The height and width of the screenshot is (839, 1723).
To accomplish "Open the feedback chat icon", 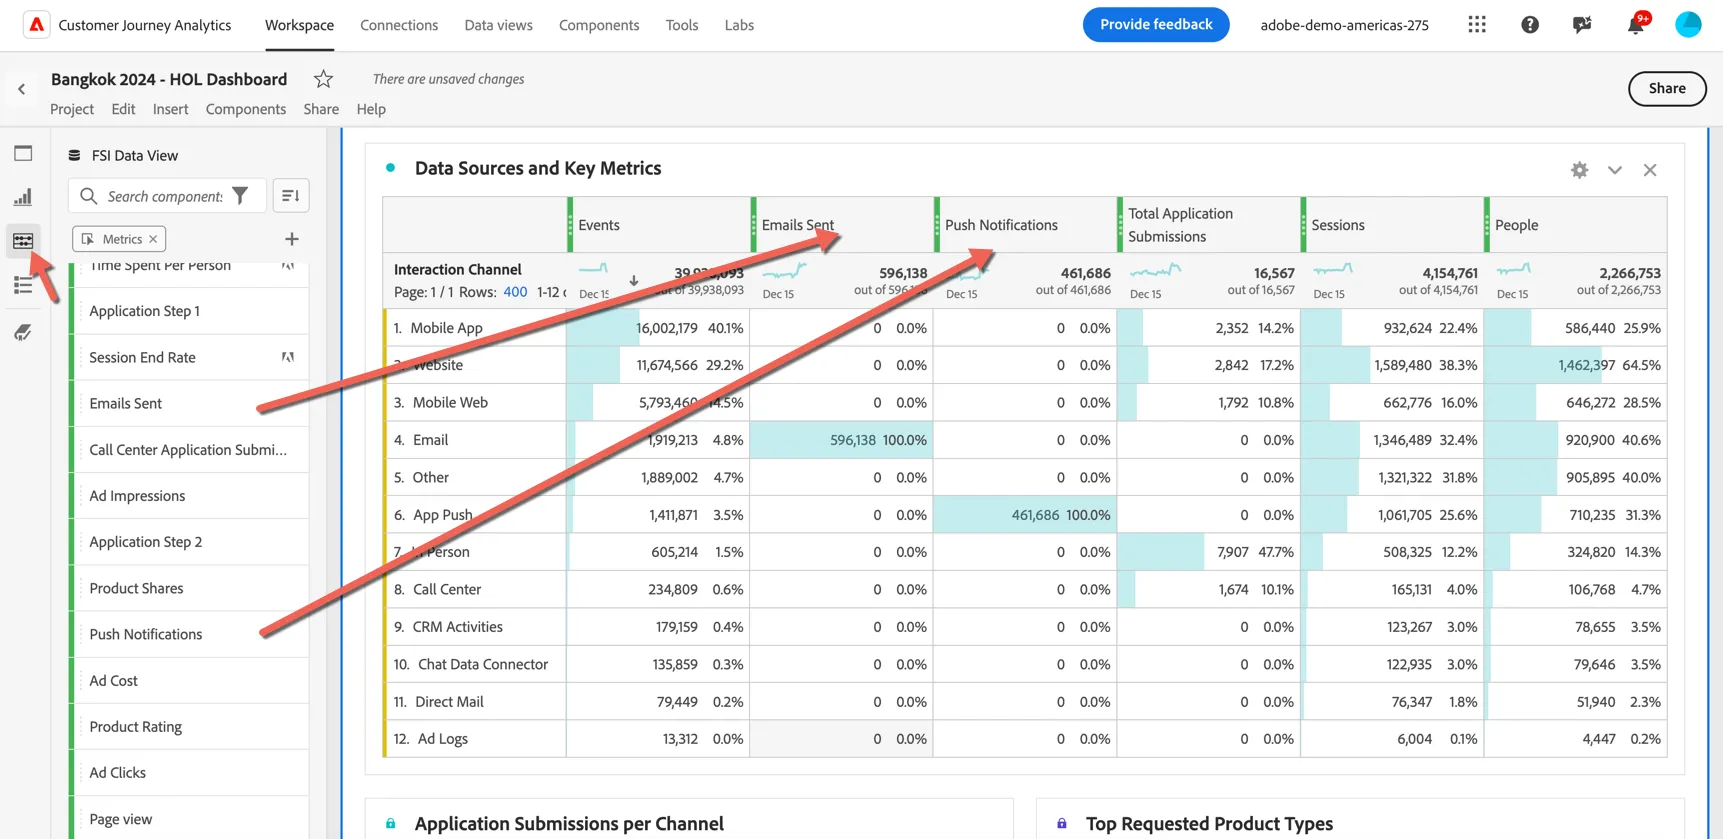I will pyautogui.click(x=1582, y=25).
